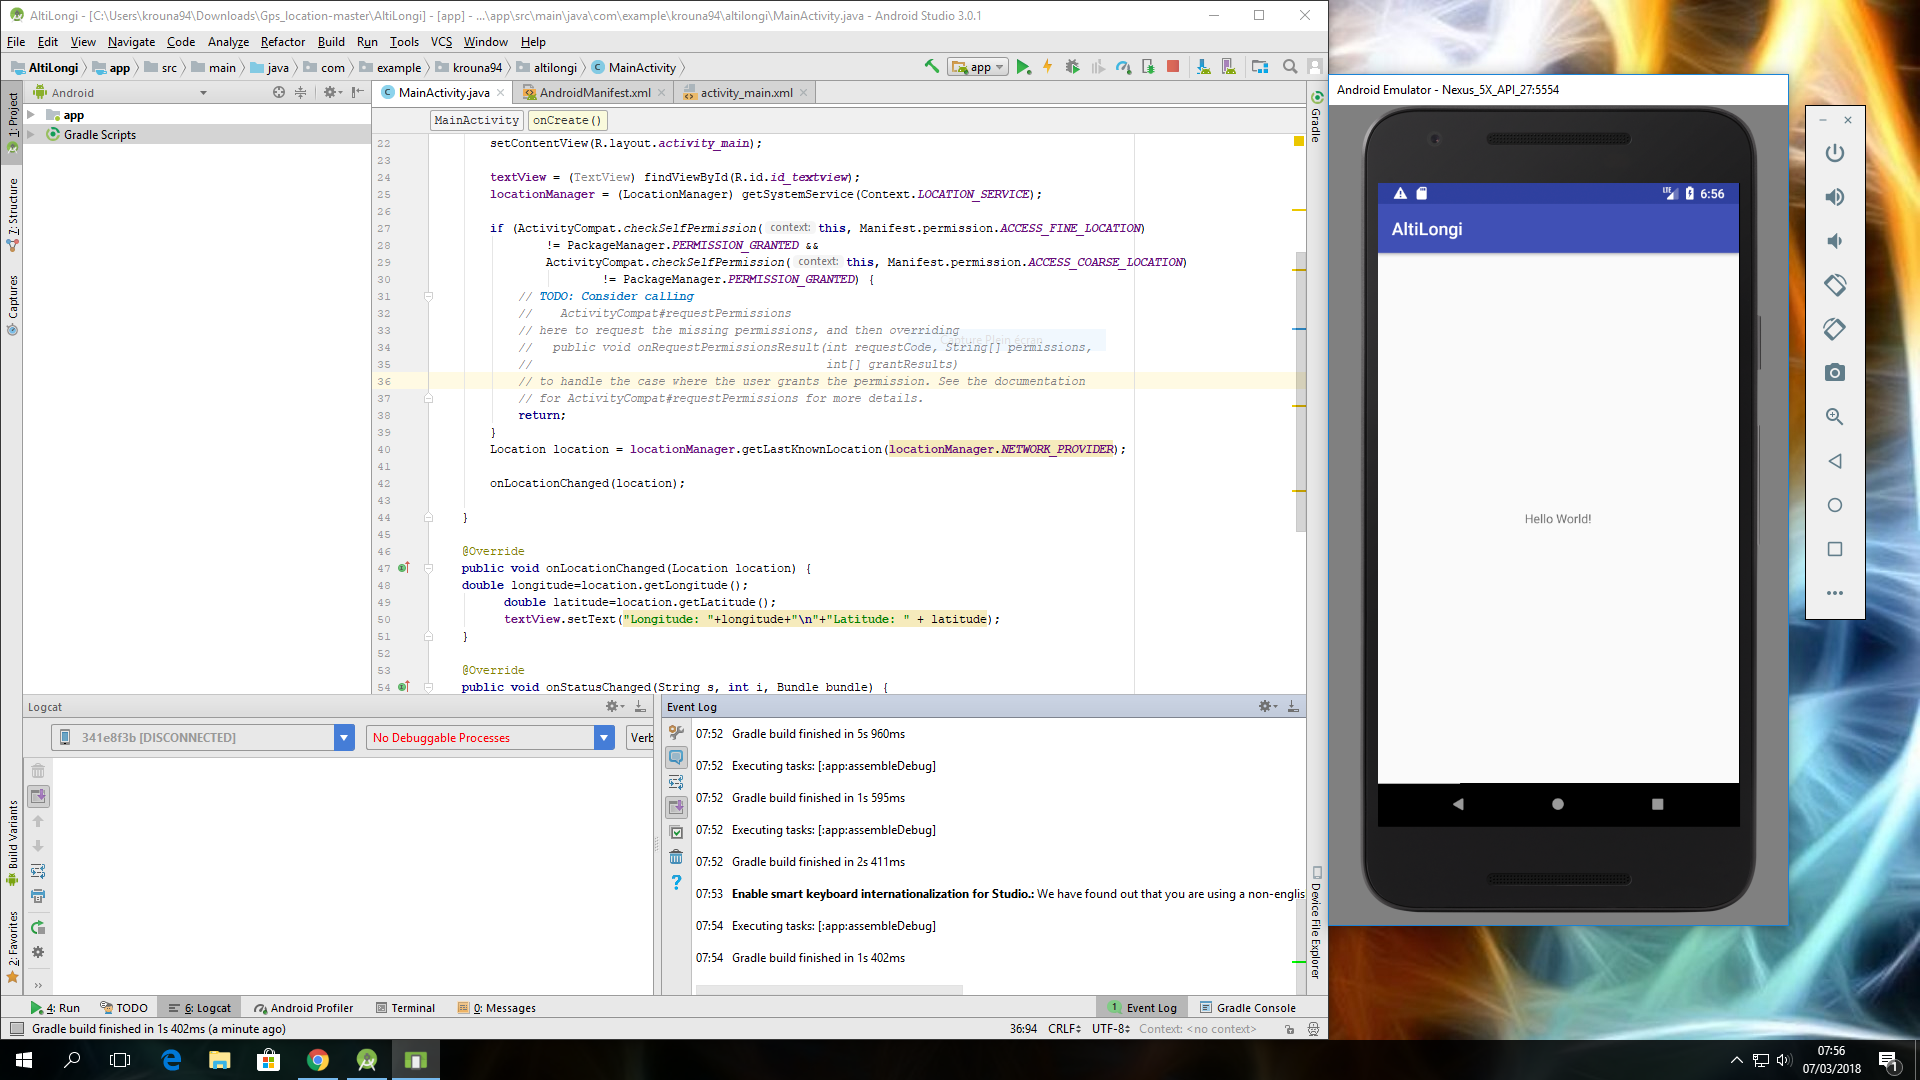Open the app run configuration dropdown
This screenshot has width=1920, height=1080.
pos(998,67)
